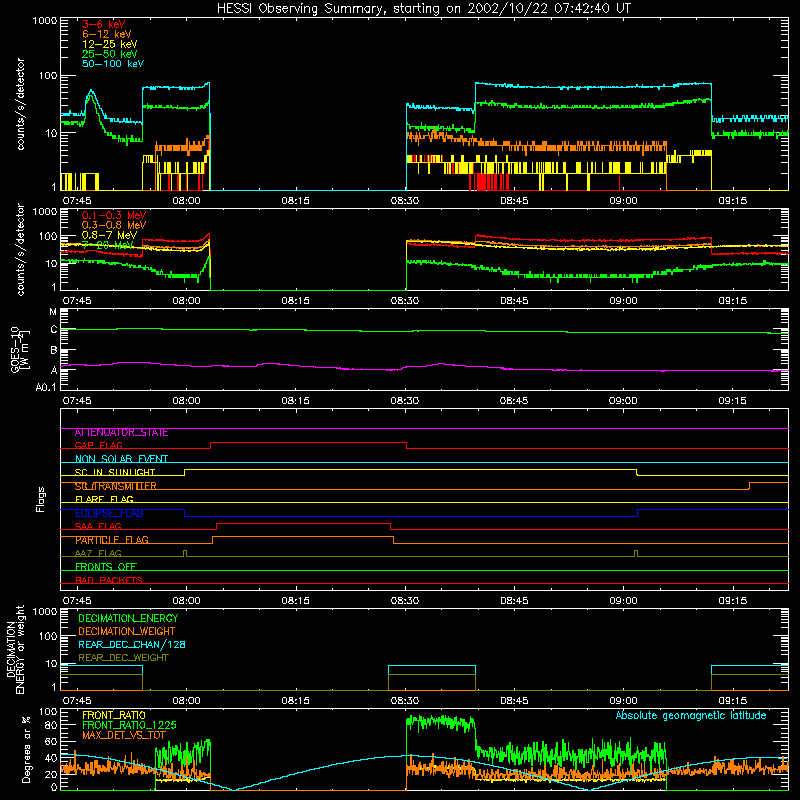Click the REAR_DEC_WEIGHT legend label
This screenshot has width=800, height=800.
tap(123, 658)
